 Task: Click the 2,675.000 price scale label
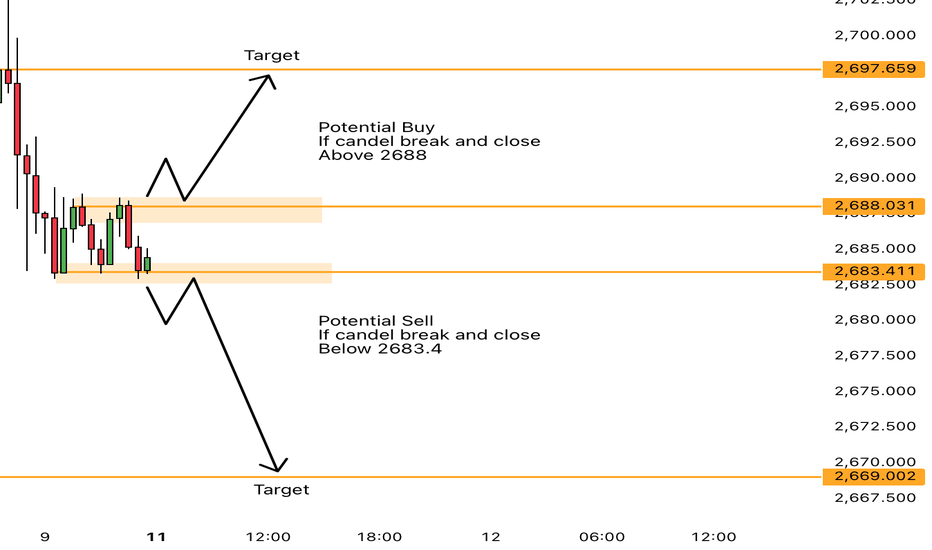coord(875,391)
